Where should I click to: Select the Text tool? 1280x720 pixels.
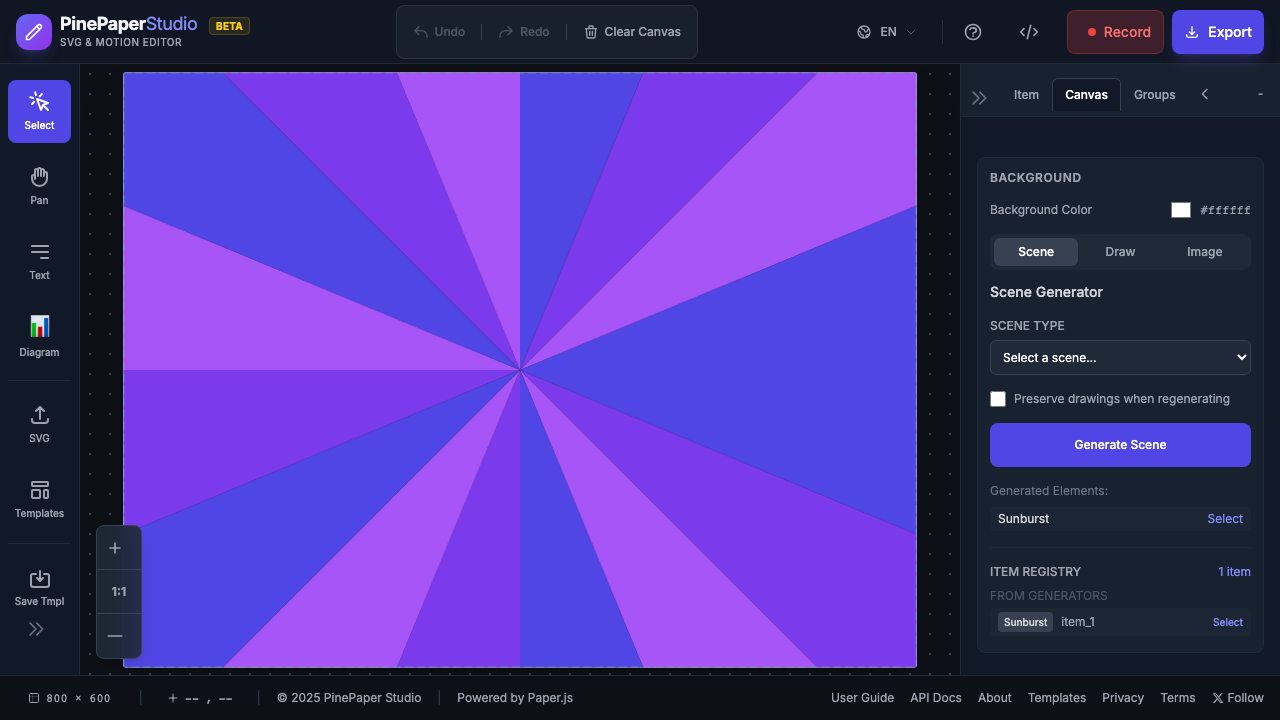click(39, 261)
